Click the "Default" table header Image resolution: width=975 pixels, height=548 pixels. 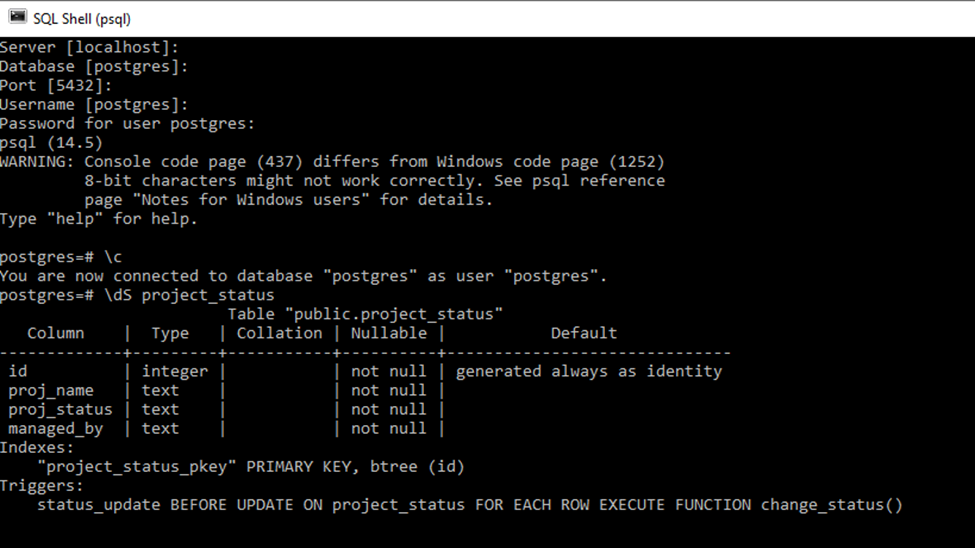point(584,333)
